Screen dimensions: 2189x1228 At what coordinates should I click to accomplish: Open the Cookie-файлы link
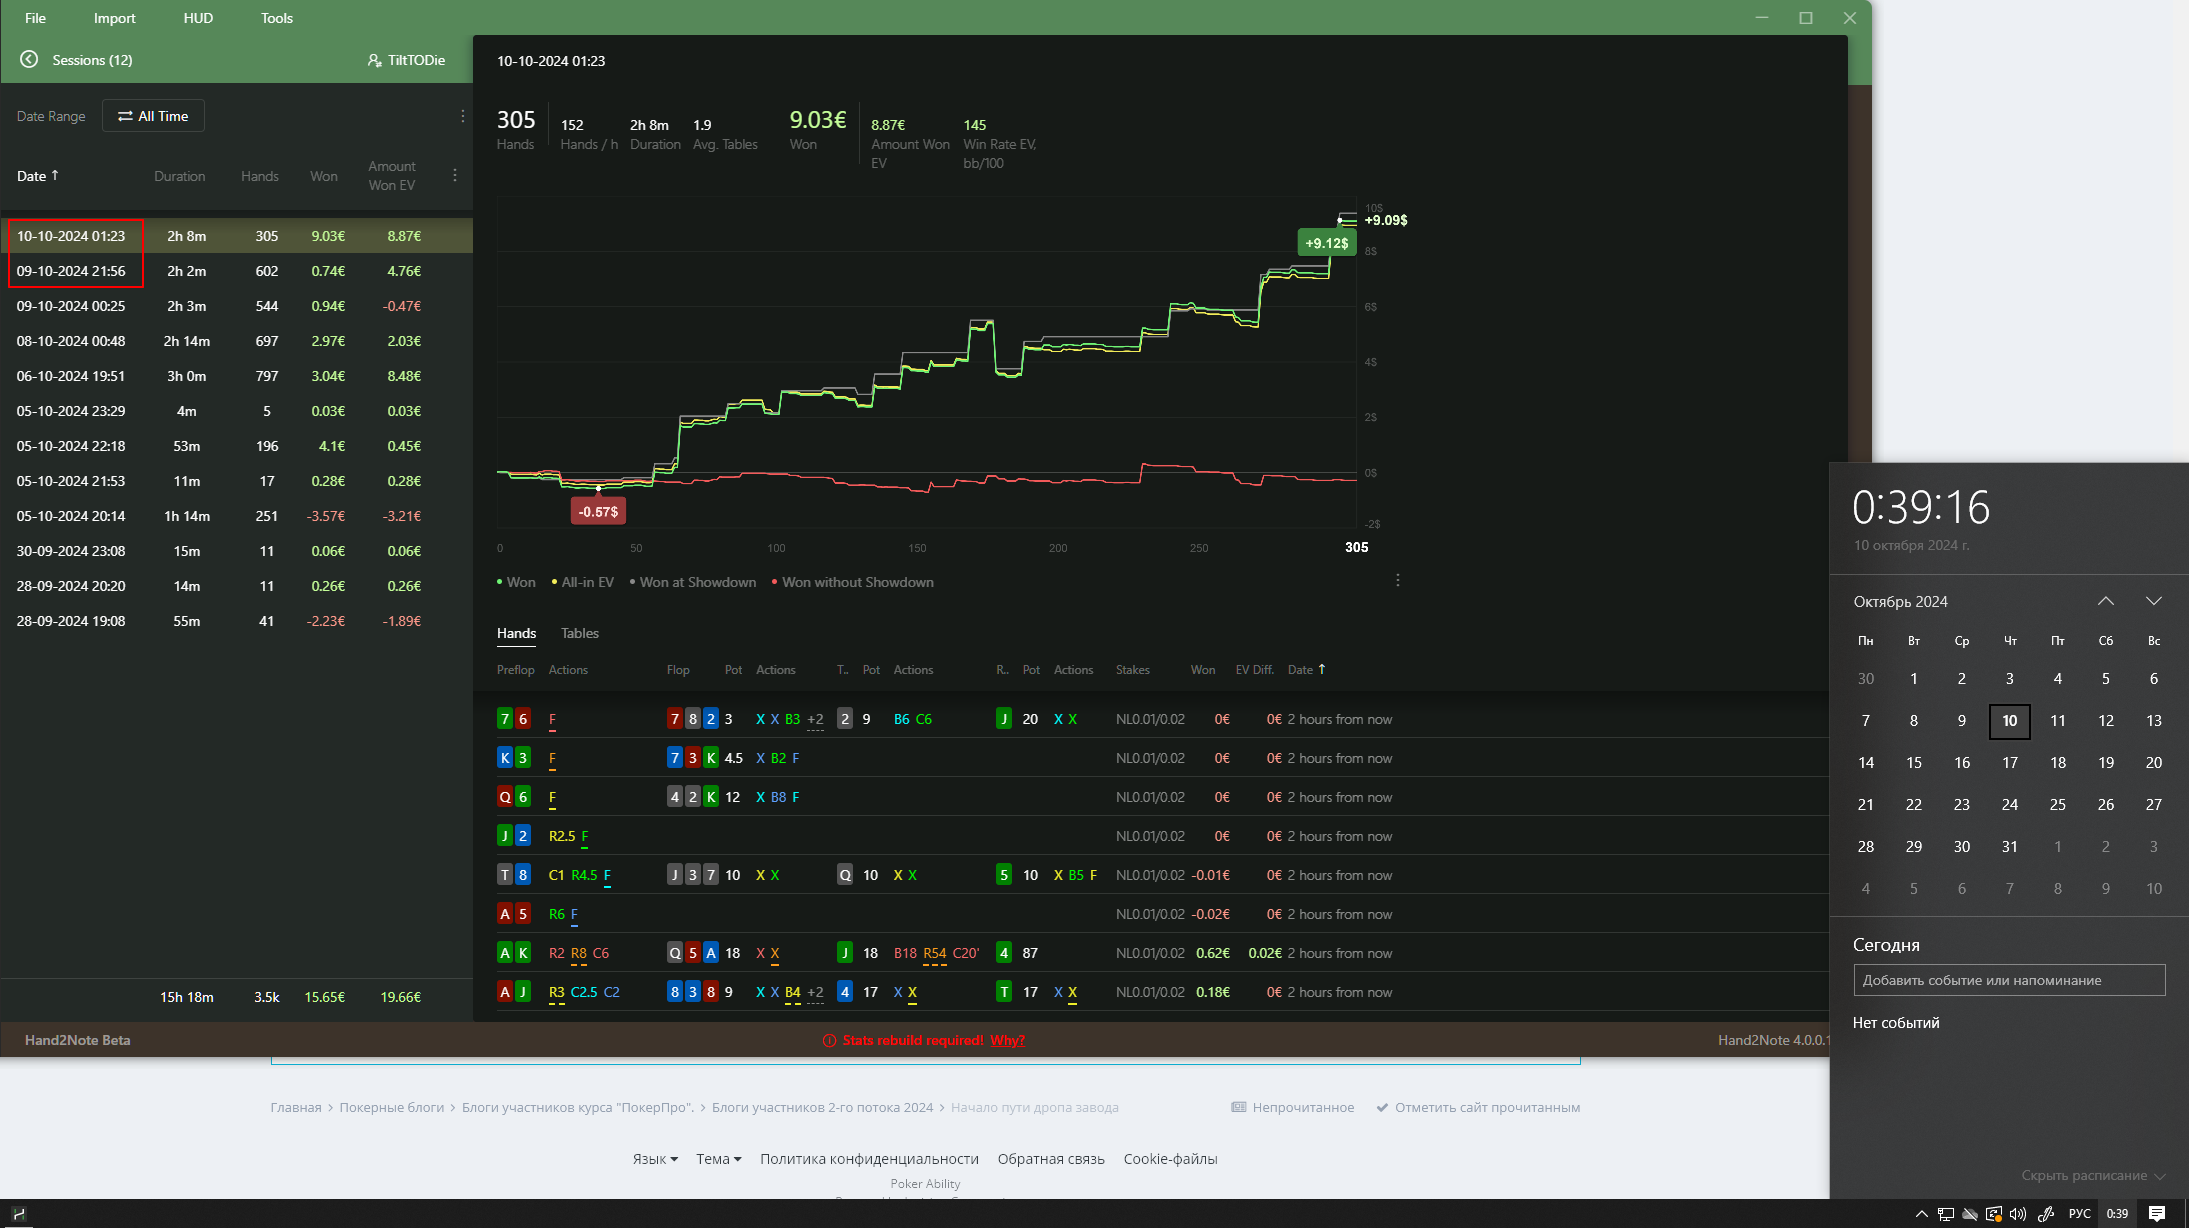[1170, 1159]
